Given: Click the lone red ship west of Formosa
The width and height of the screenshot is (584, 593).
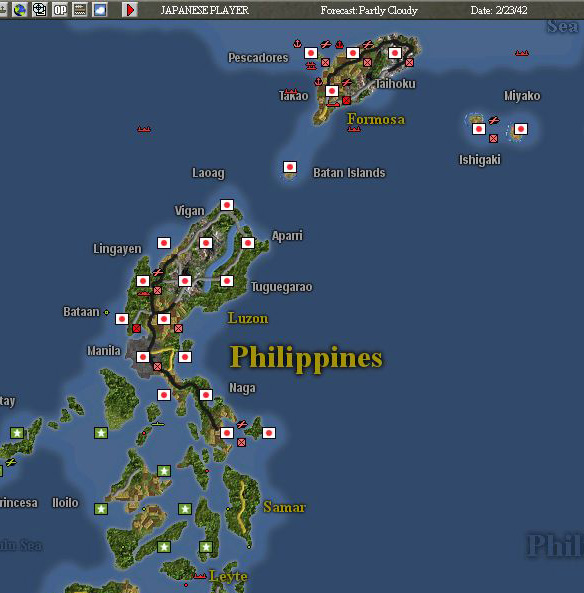Looking at the screenshot, I should click(144, 129).
